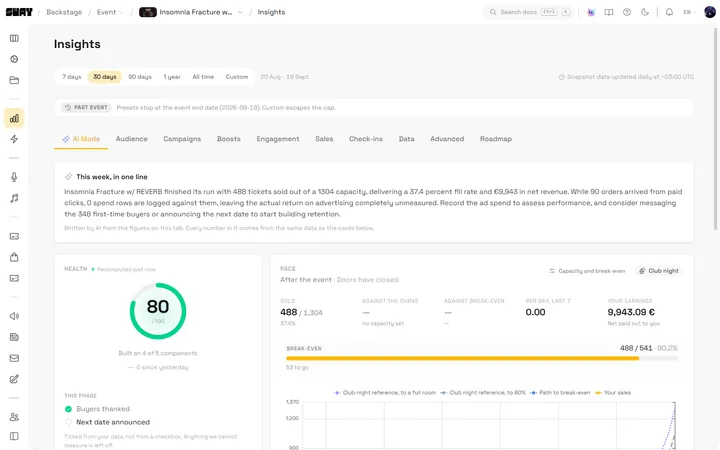Open the Club night selector
This screenshot has width=720, height=450.
[x=659, y=271]
